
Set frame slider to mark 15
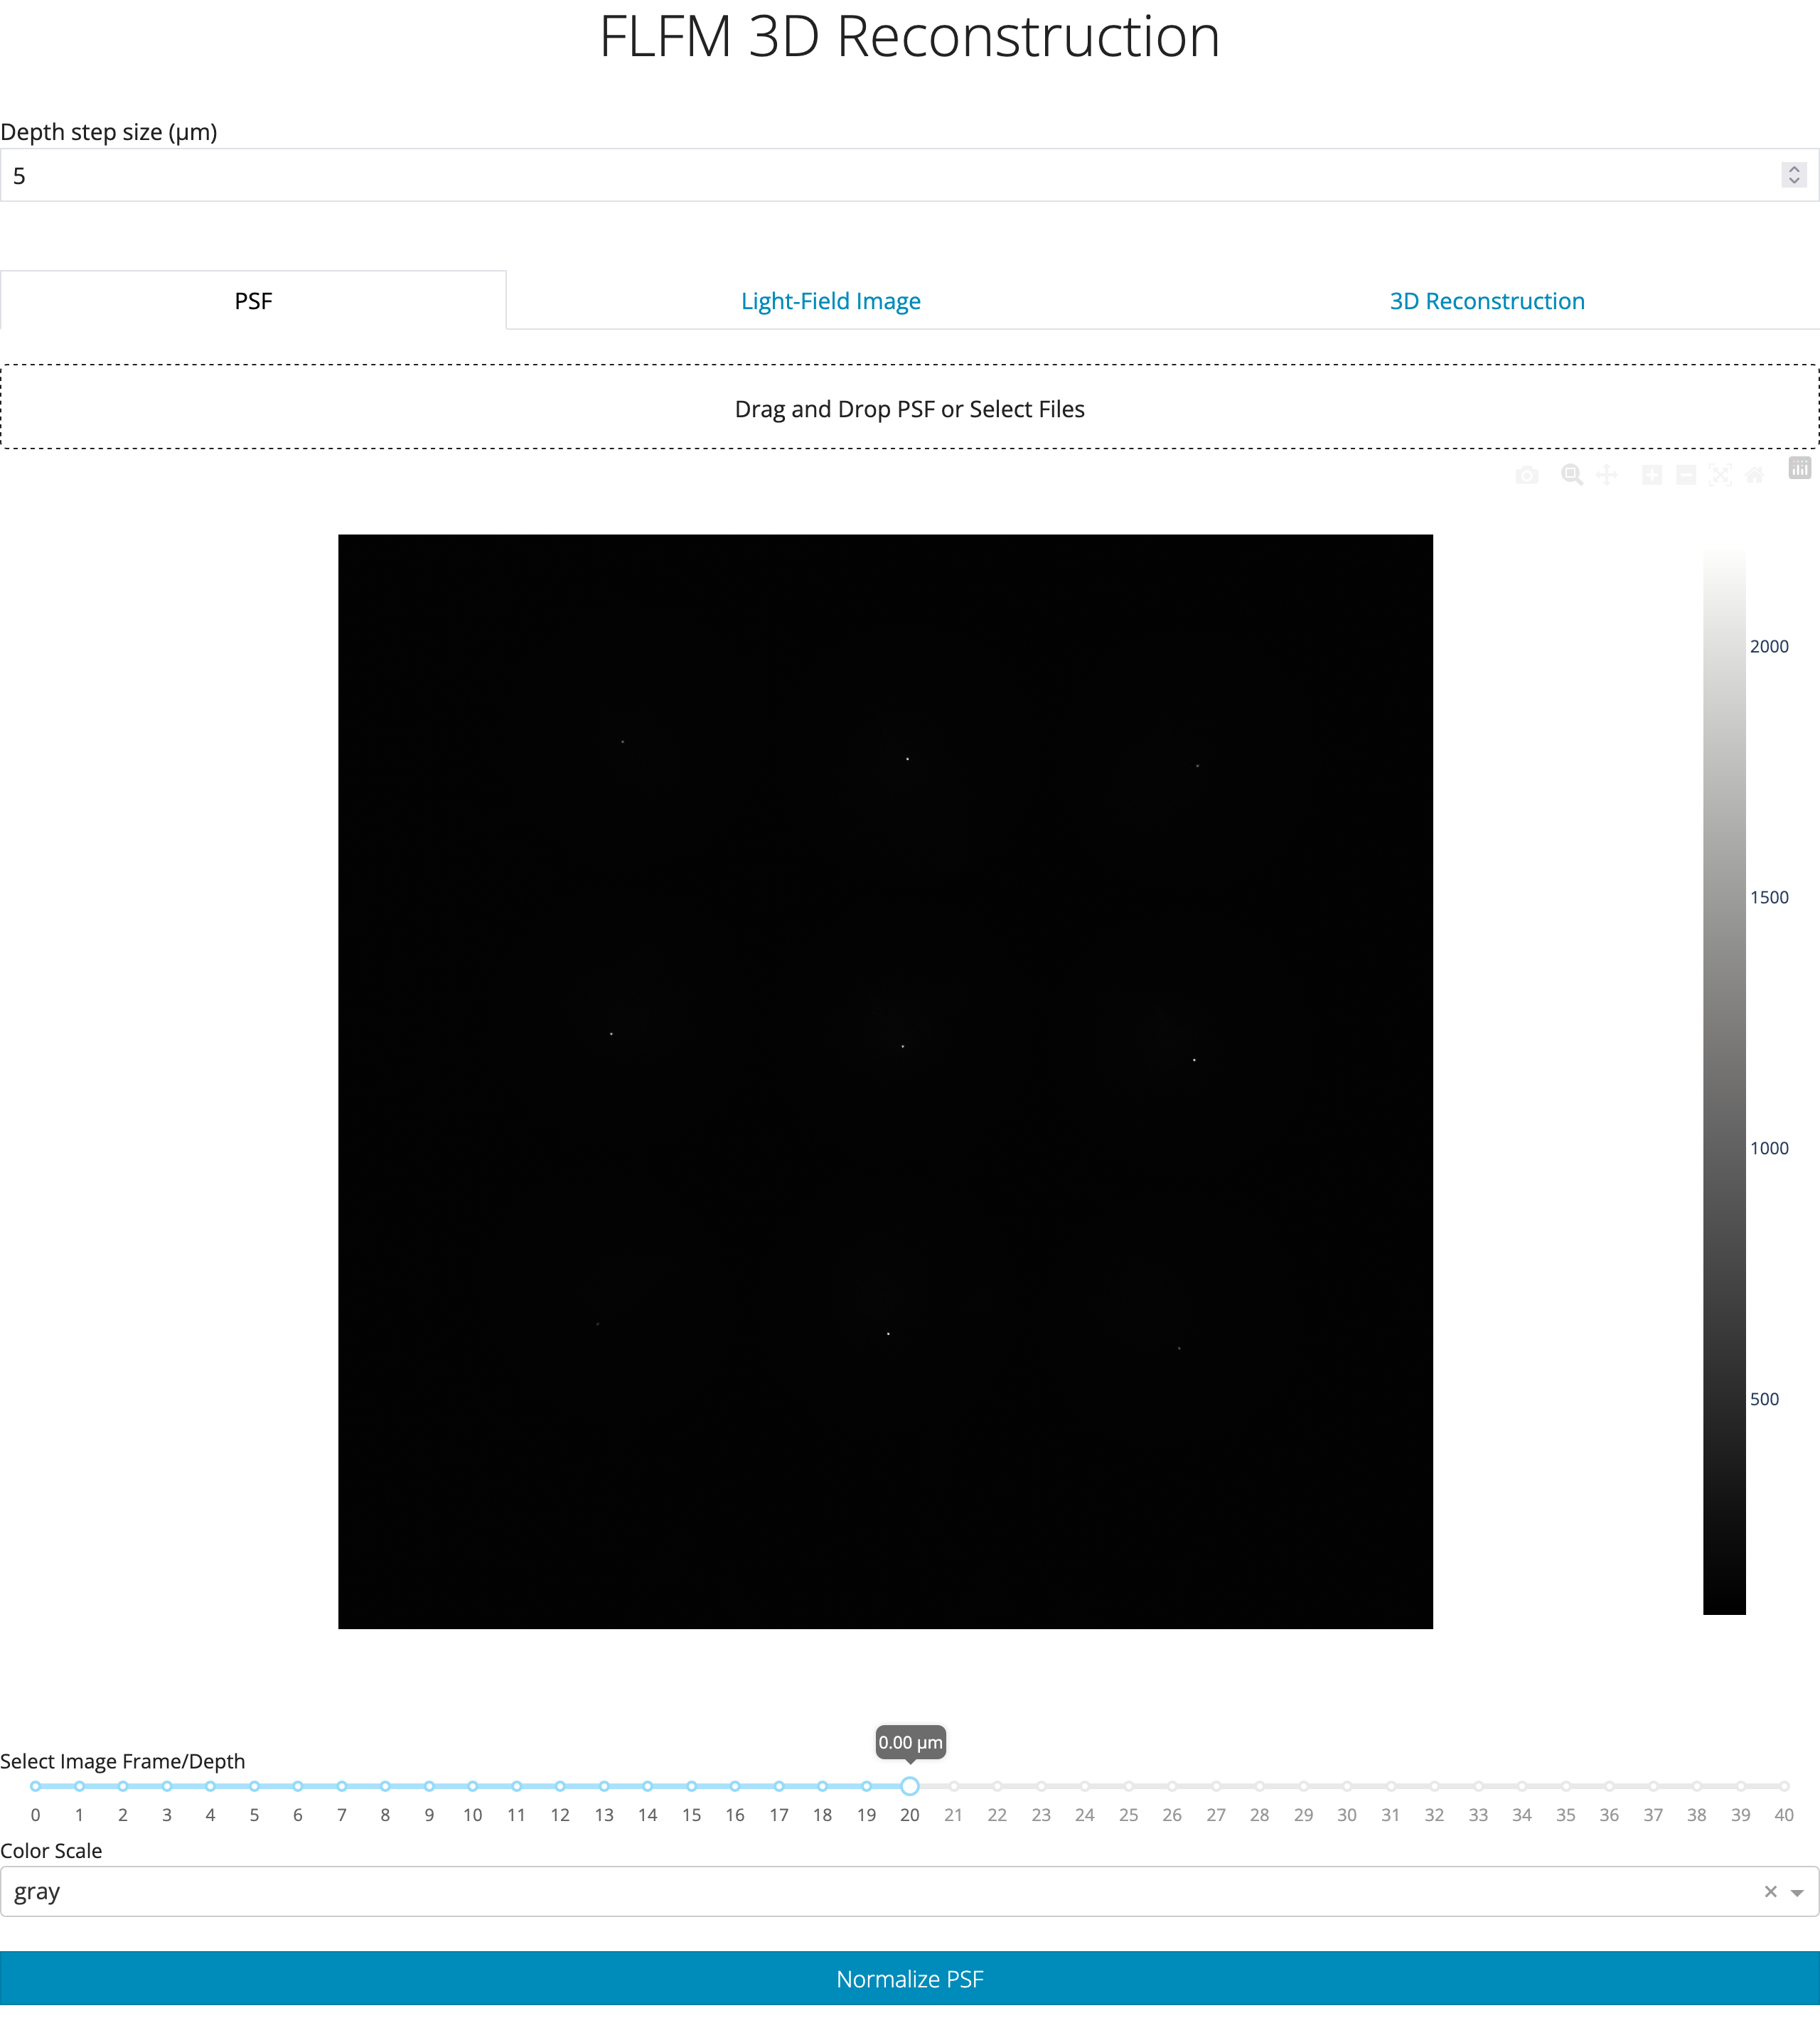point(691,1786)
